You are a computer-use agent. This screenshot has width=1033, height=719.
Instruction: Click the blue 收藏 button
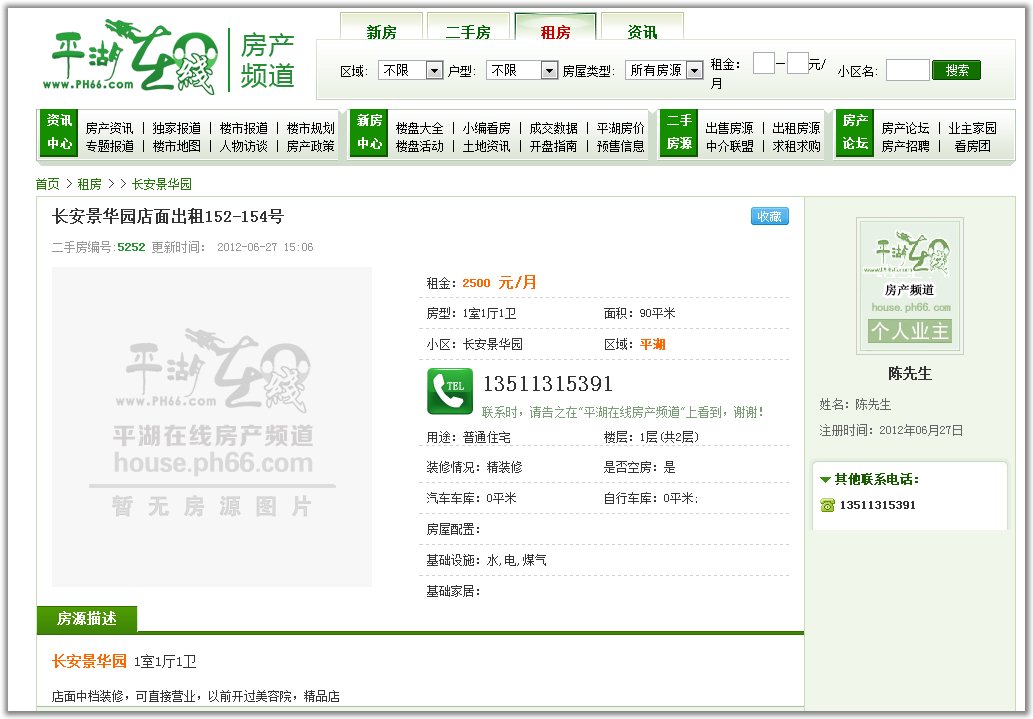pos(769,216)
